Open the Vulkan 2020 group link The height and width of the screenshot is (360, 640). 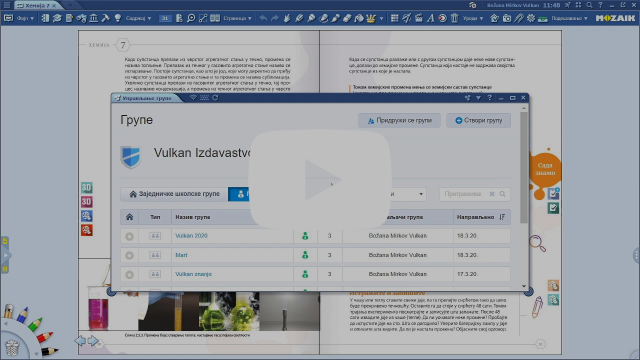pyautogui.click(x=191, y=236)
